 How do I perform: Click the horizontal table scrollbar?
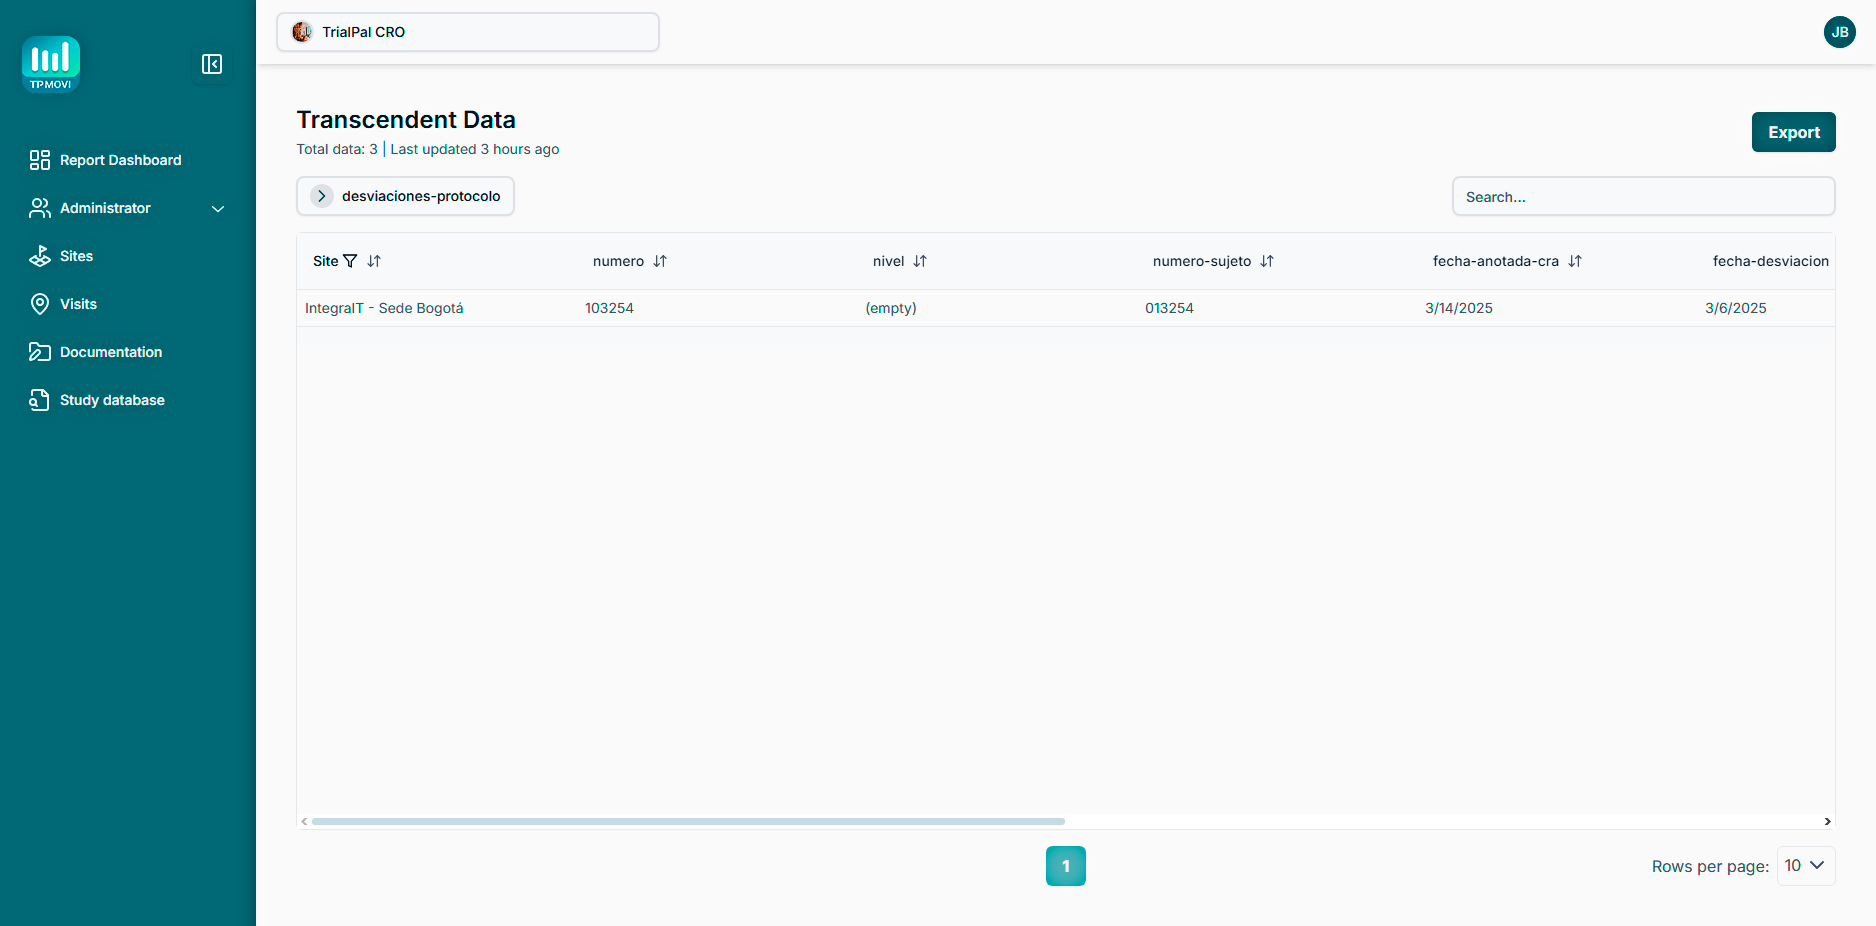(688, 821)
